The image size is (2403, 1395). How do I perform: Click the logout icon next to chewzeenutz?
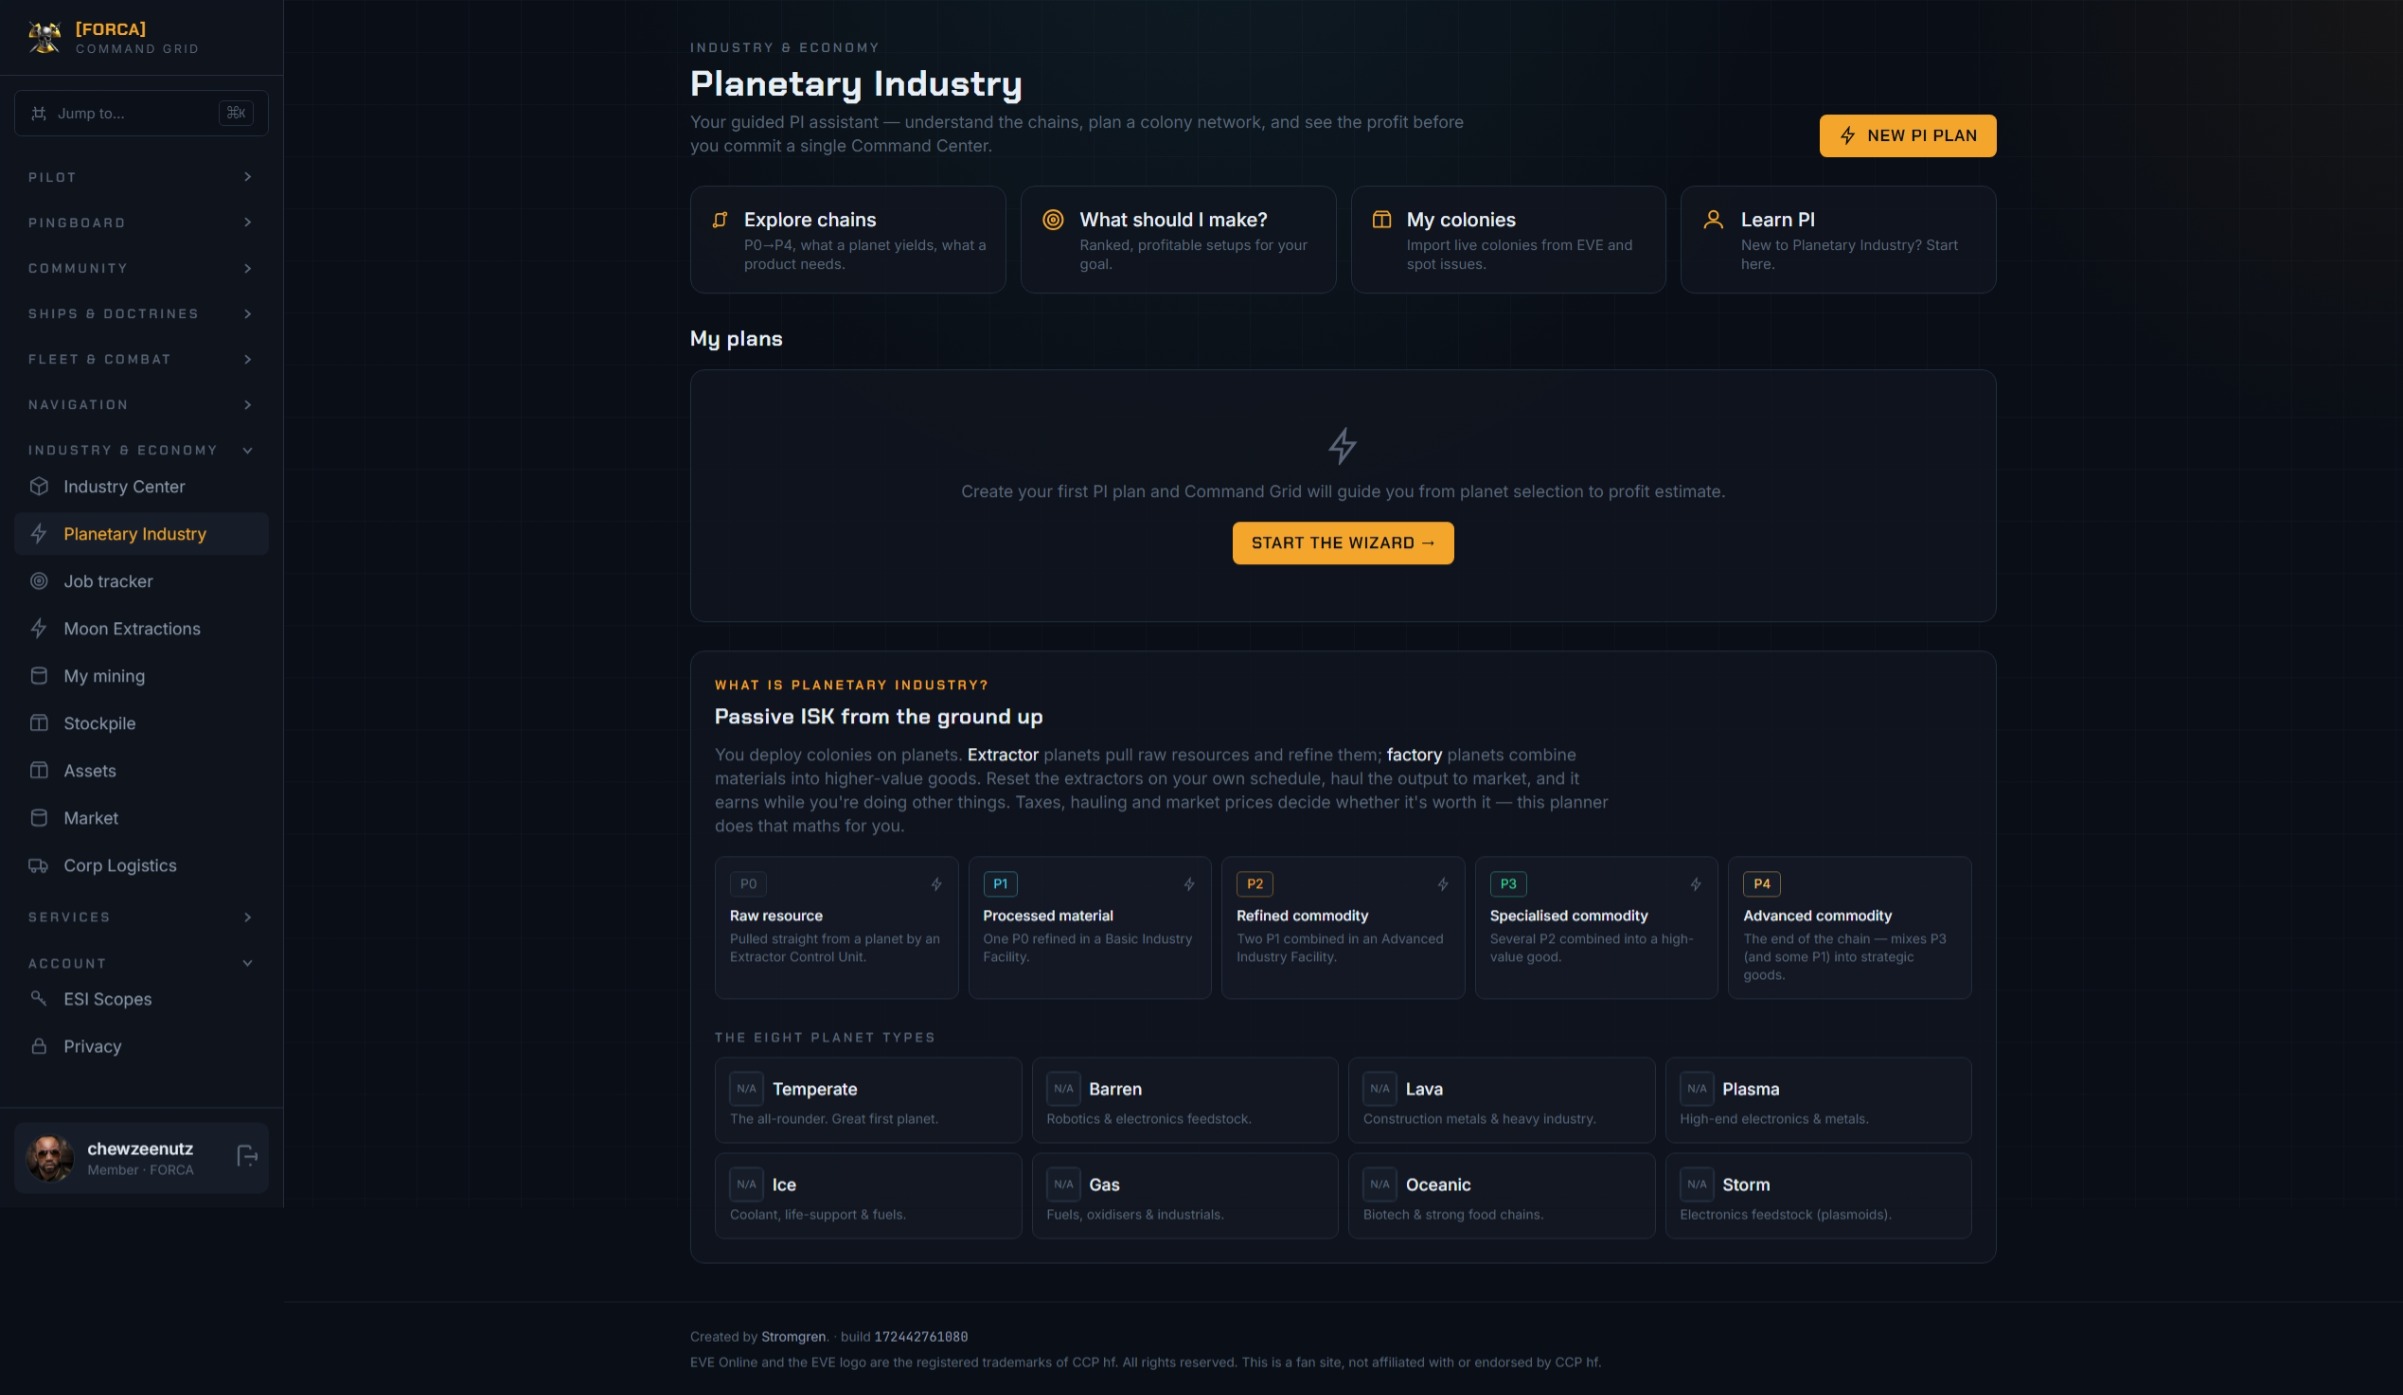point(247,1157)
